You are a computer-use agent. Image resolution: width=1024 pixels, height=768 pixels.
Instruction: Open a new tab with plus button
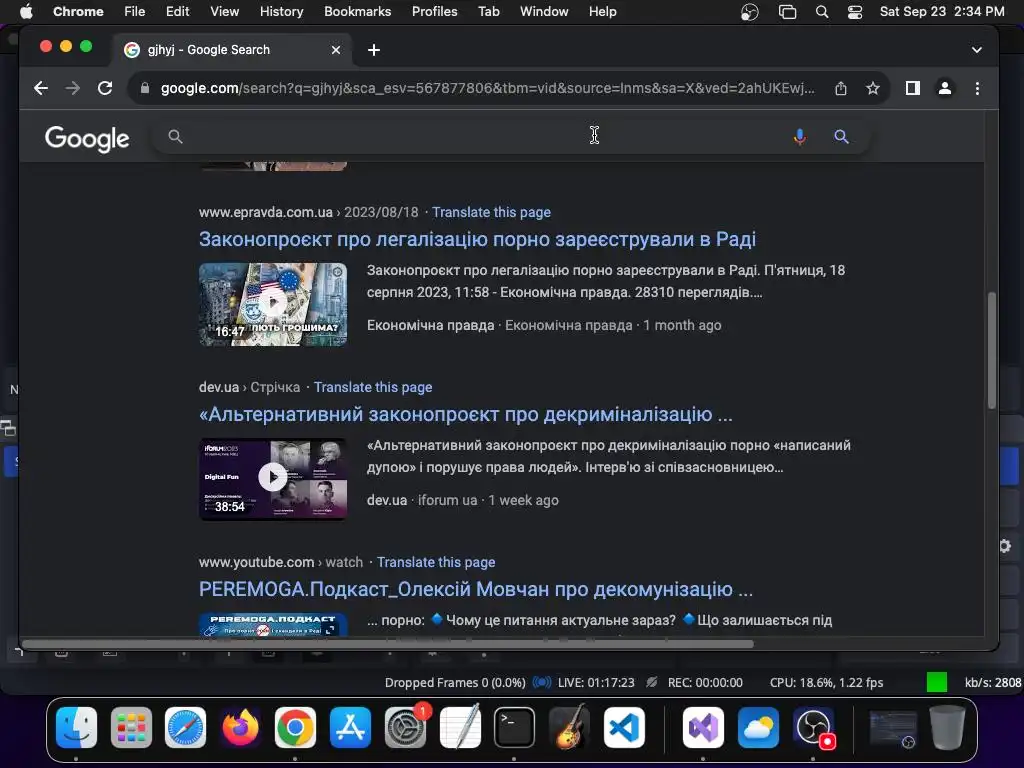click(374, 50)
